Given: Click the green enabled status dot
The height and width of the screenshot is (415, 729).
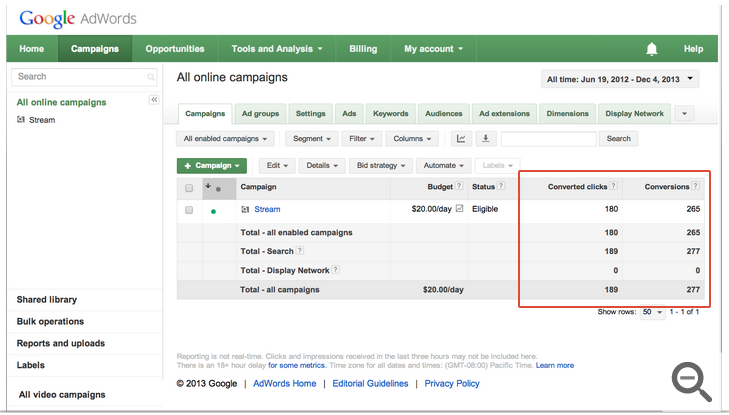Looking at the screenshot, I should click(213, 211).
